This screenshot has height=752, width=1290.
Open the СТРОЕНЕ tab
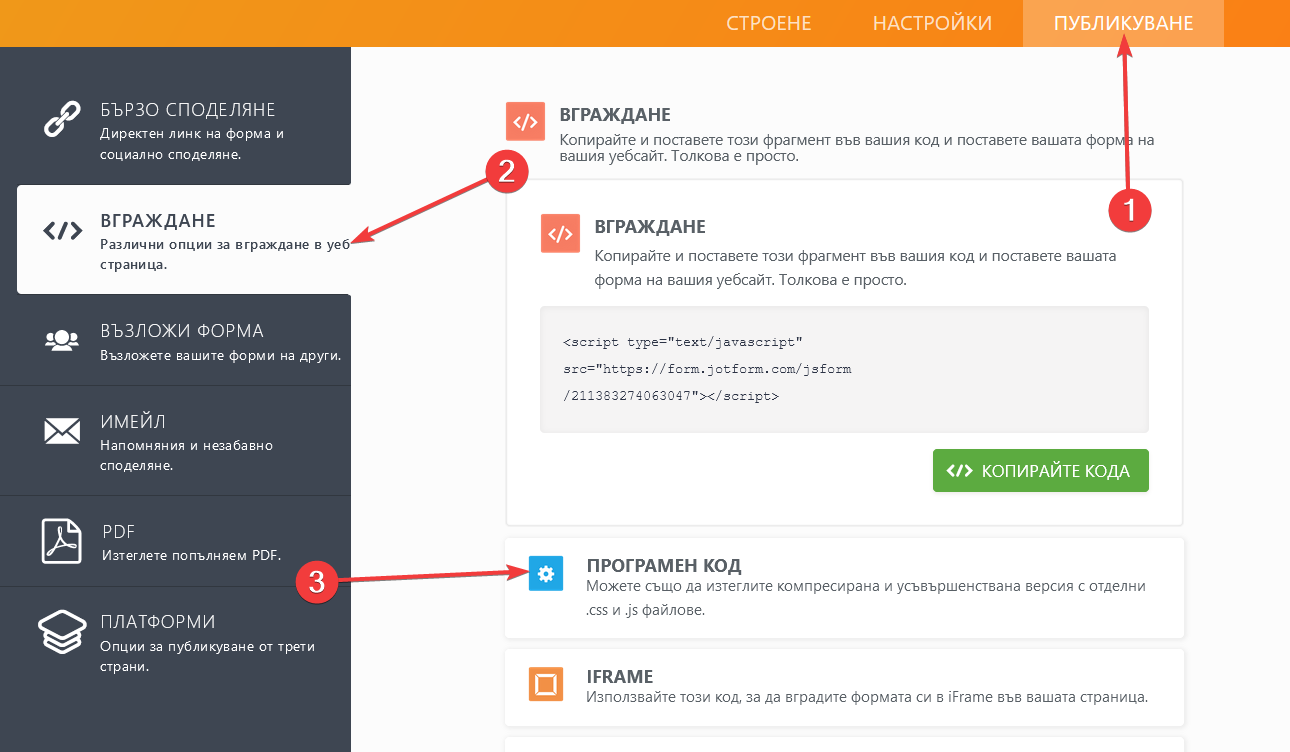point(768,23)
